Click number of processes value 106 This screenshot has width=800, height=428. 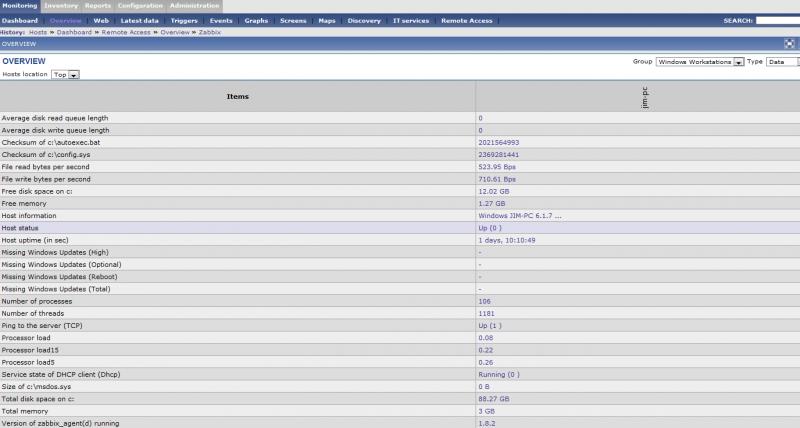[x=484, y=301]
